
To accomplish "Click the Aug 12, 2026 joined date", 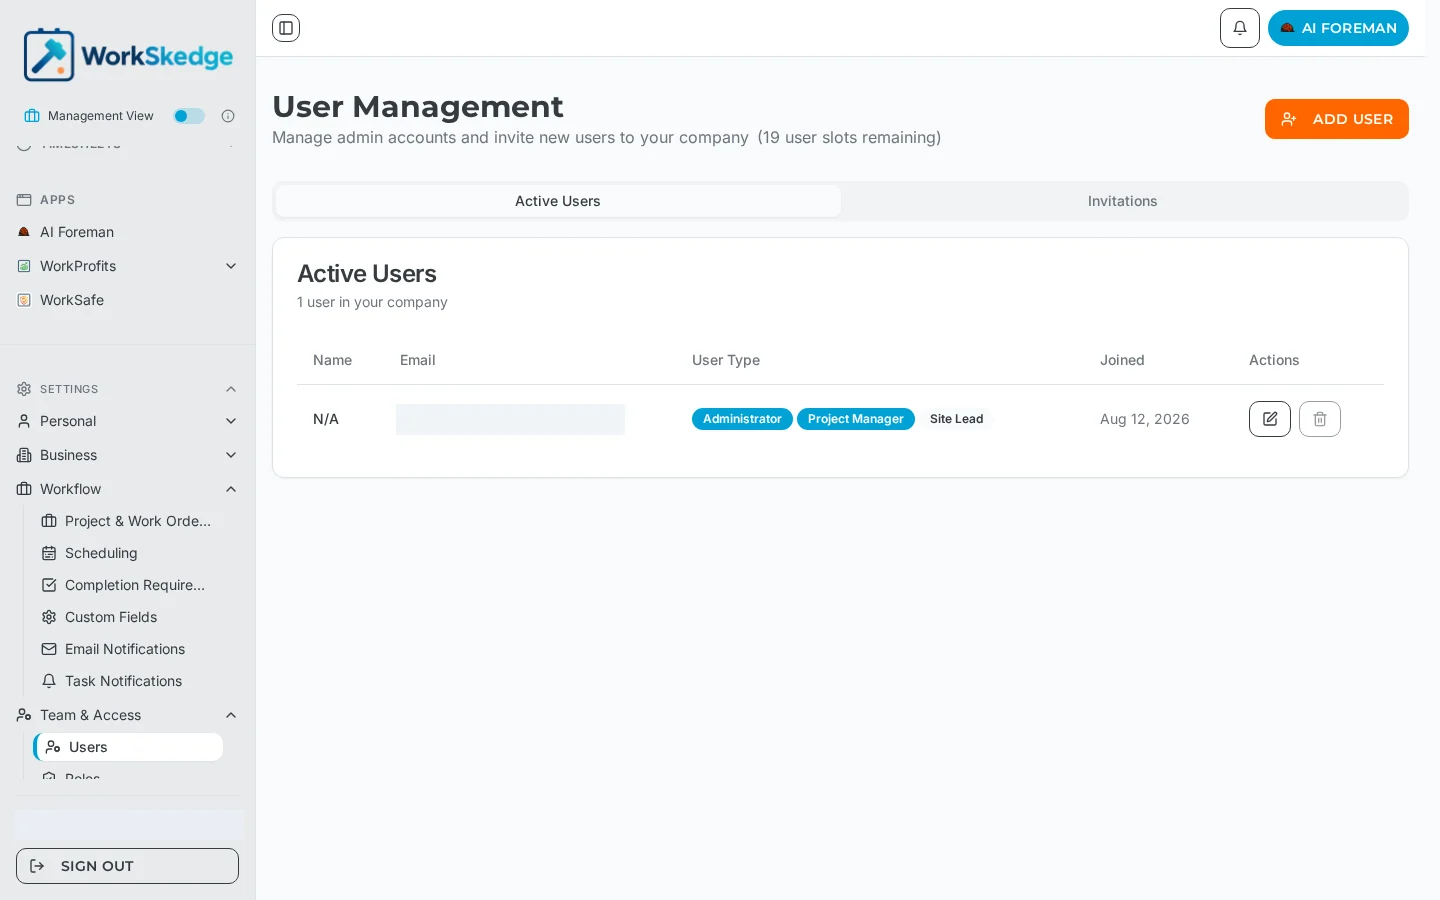I will 1145,419.
